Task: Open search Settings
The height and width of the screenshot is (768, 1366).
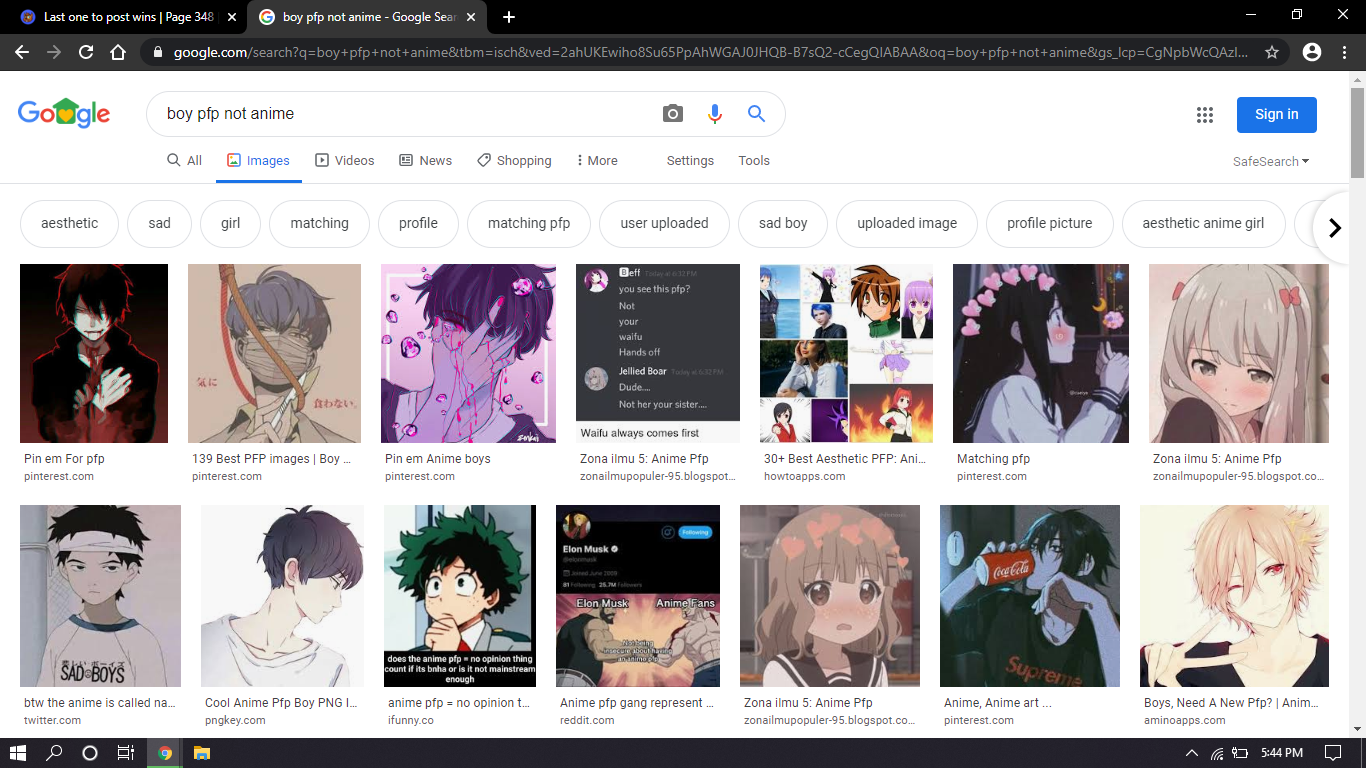Action: [690, 160]
